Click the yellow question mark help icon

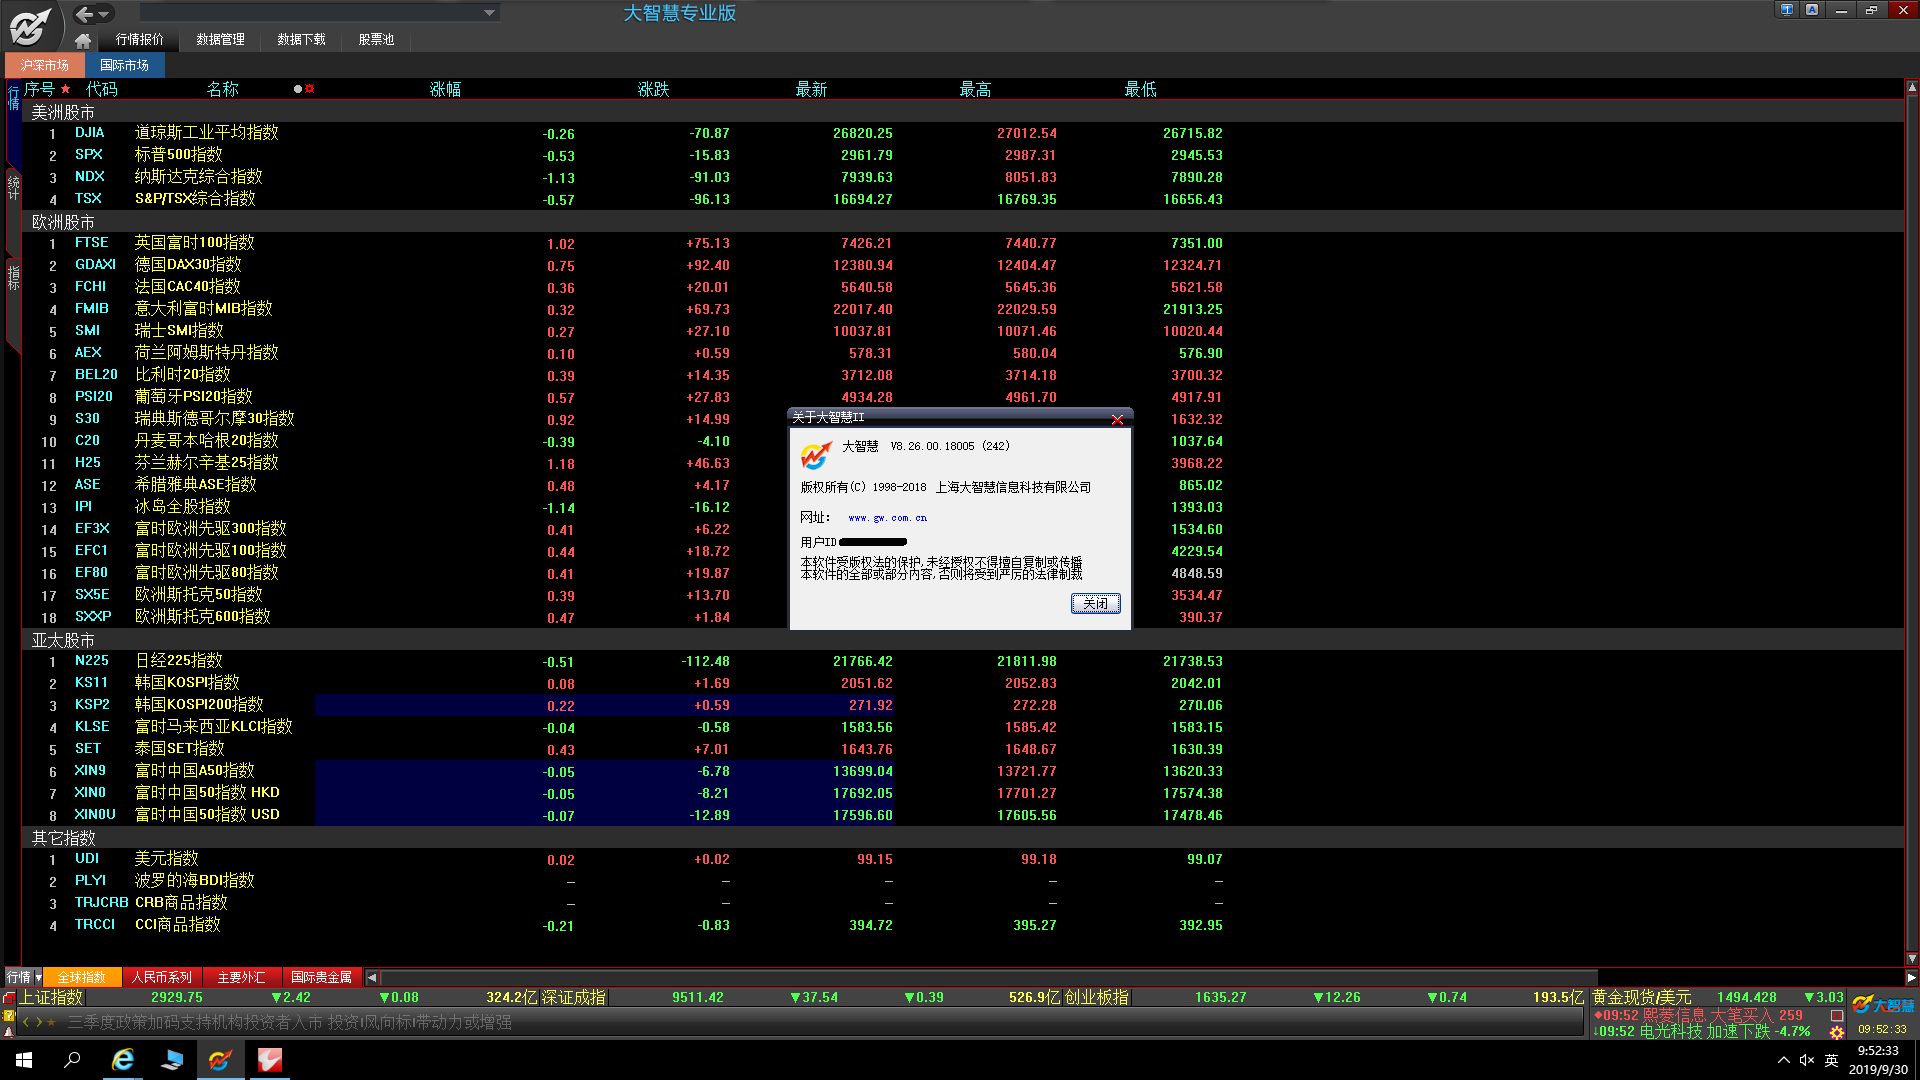pyautogui.click(x=9, y=1015)
